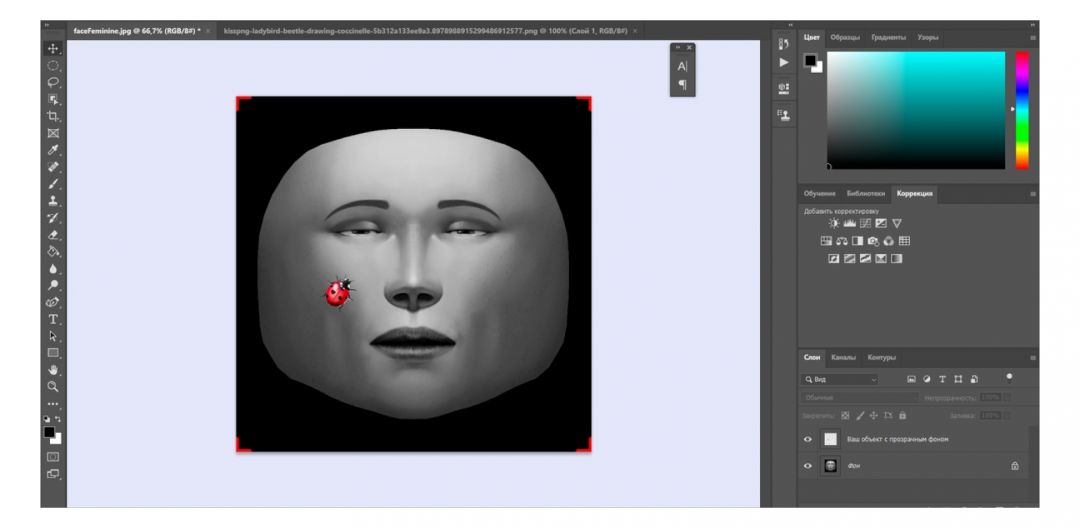The height and width of the screenshot is (528, 1080).
Task: Select the Horizontal Type tool
Action: click(x=53, y=319)
